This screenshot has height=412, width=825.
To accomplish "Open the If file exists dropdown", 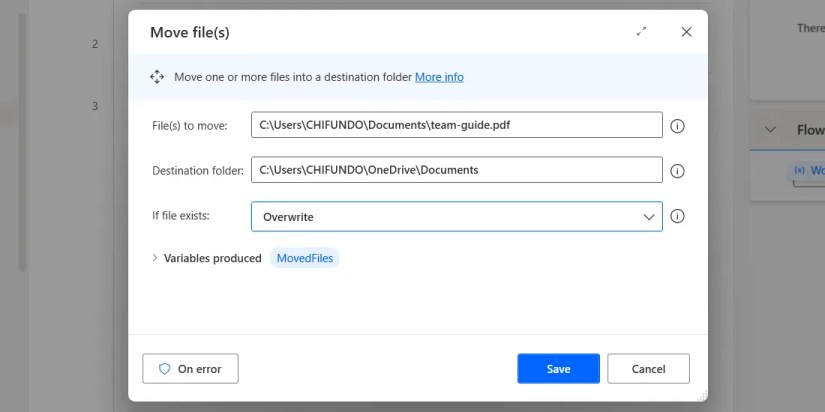I will coord(456,216).
